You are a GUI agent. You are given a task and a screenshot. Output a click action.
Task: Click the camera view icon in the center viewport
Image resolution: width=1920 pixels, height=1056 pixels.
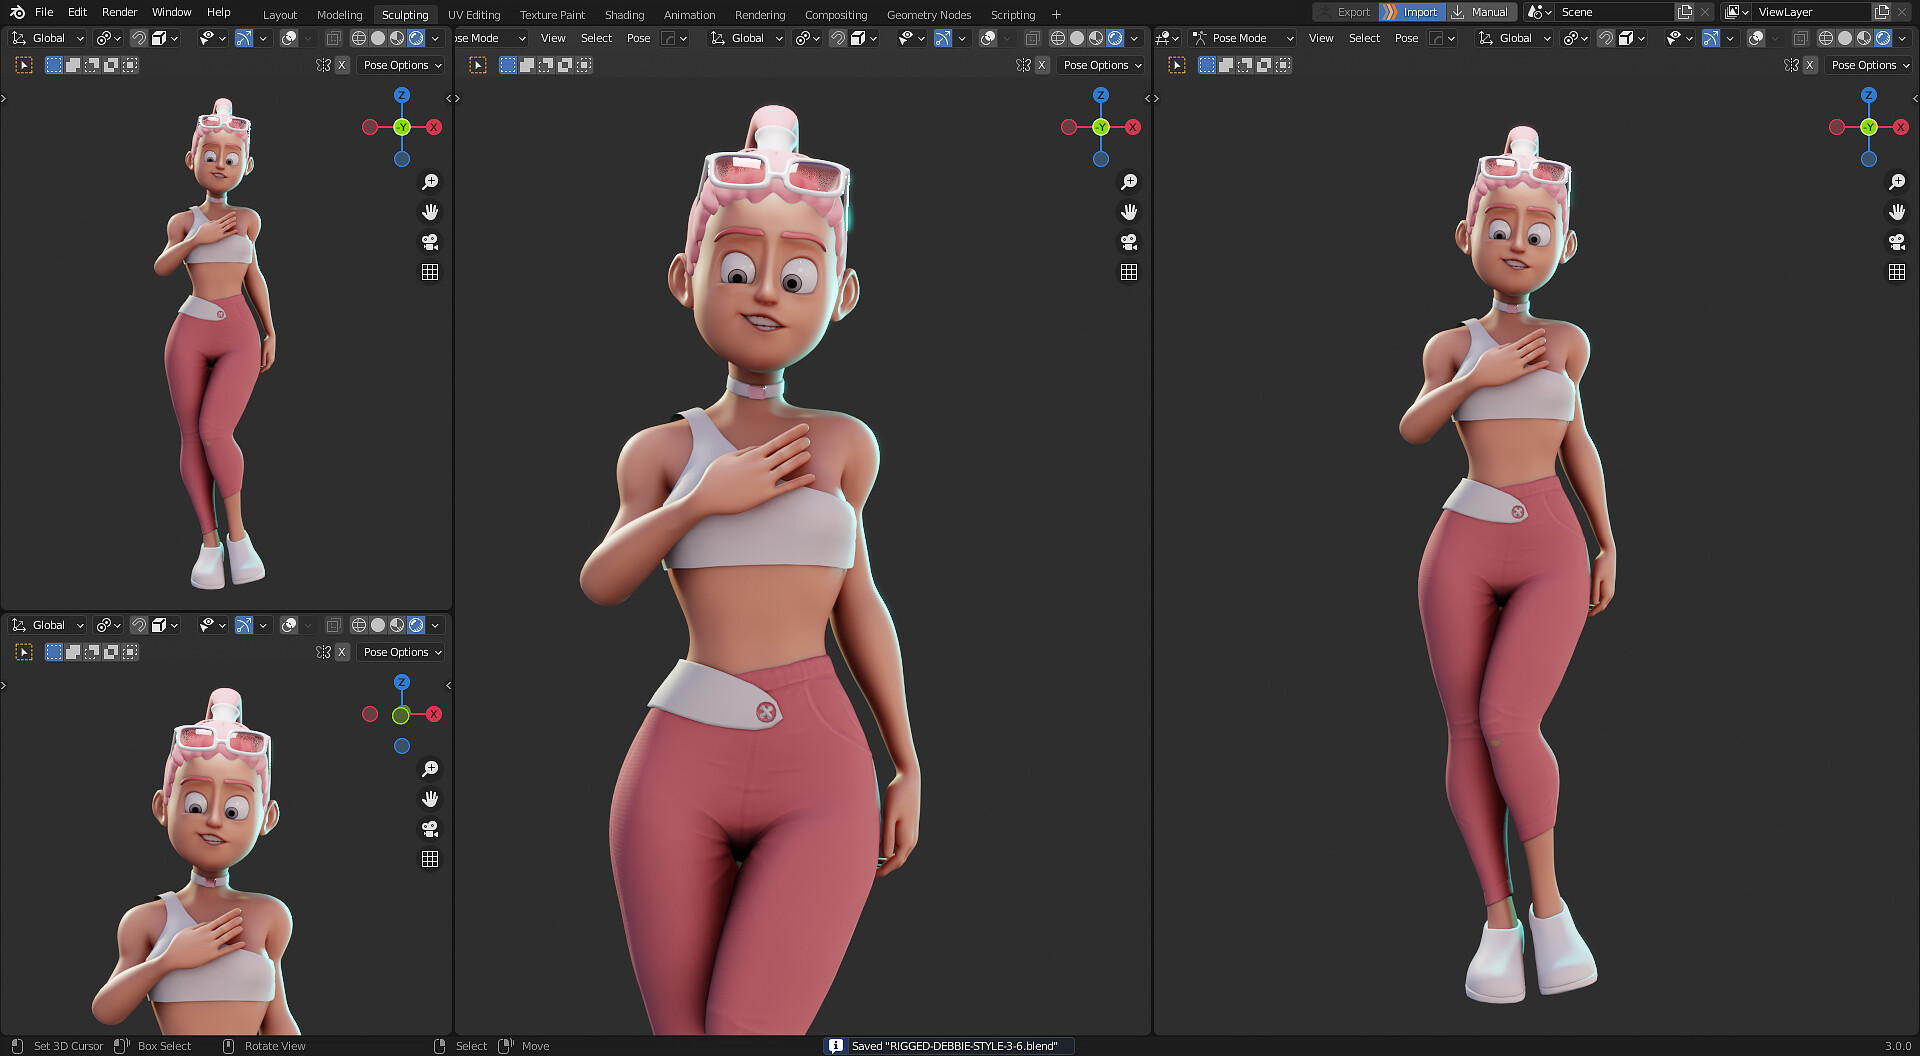point(1128,242)
